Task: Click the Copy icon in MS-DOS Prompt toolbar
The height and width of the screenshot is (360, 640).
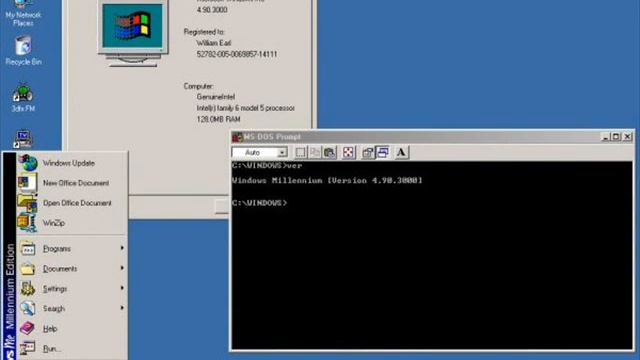Action: [x=315, y=152]
